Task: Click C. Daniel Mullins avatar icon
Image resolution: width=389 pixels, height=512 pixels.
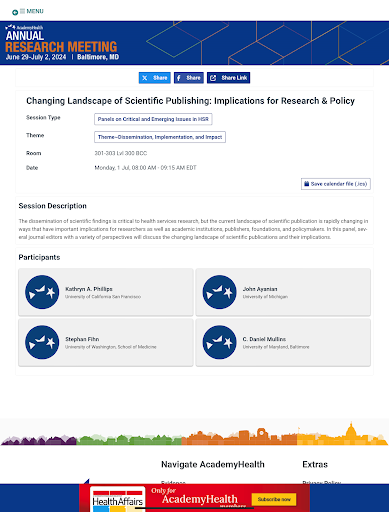Action: (219, 342)
